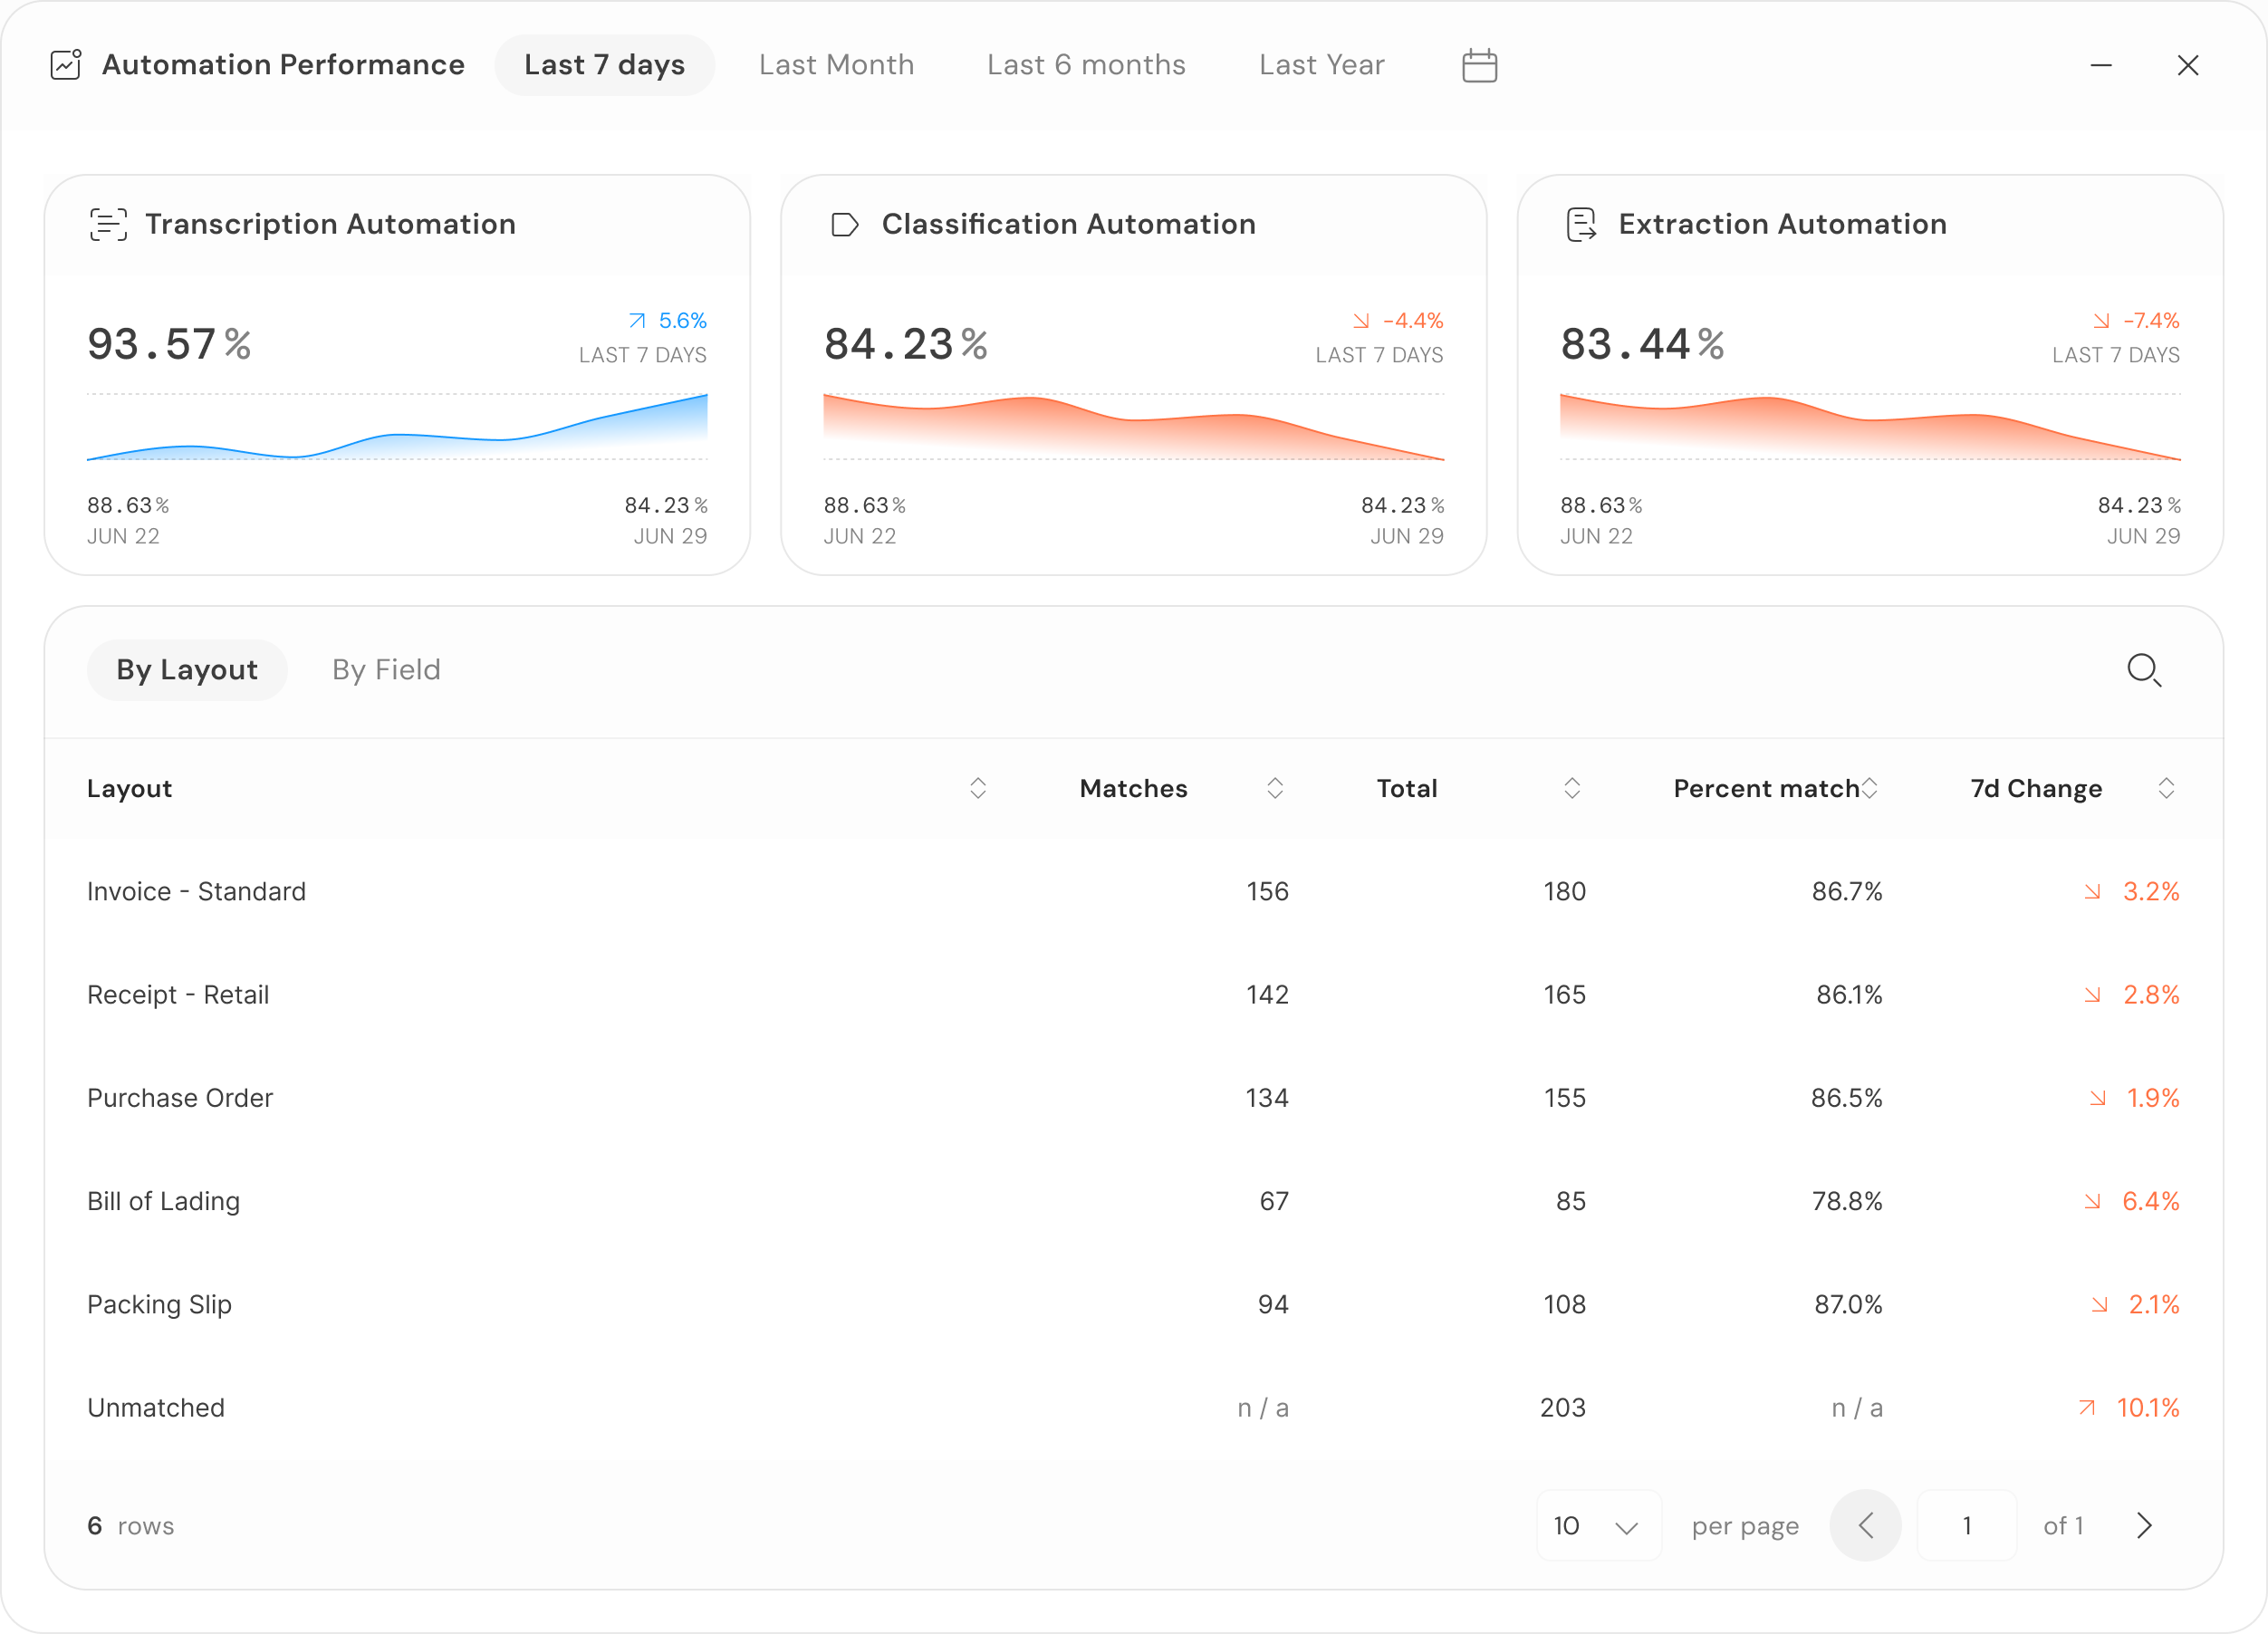This screenshot has height=1634, width=2268.
Task: Go to previous page arrow
Action: 1865,1525
